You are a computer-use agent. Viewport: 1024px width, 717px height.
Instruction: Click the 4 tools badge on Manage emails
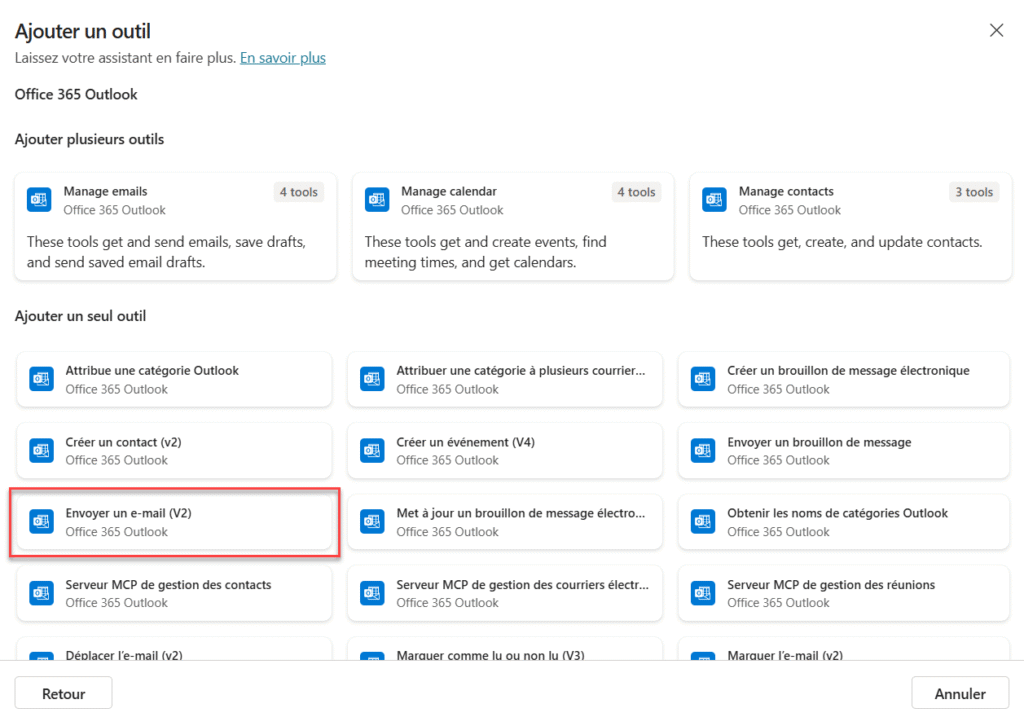[298, 192]
